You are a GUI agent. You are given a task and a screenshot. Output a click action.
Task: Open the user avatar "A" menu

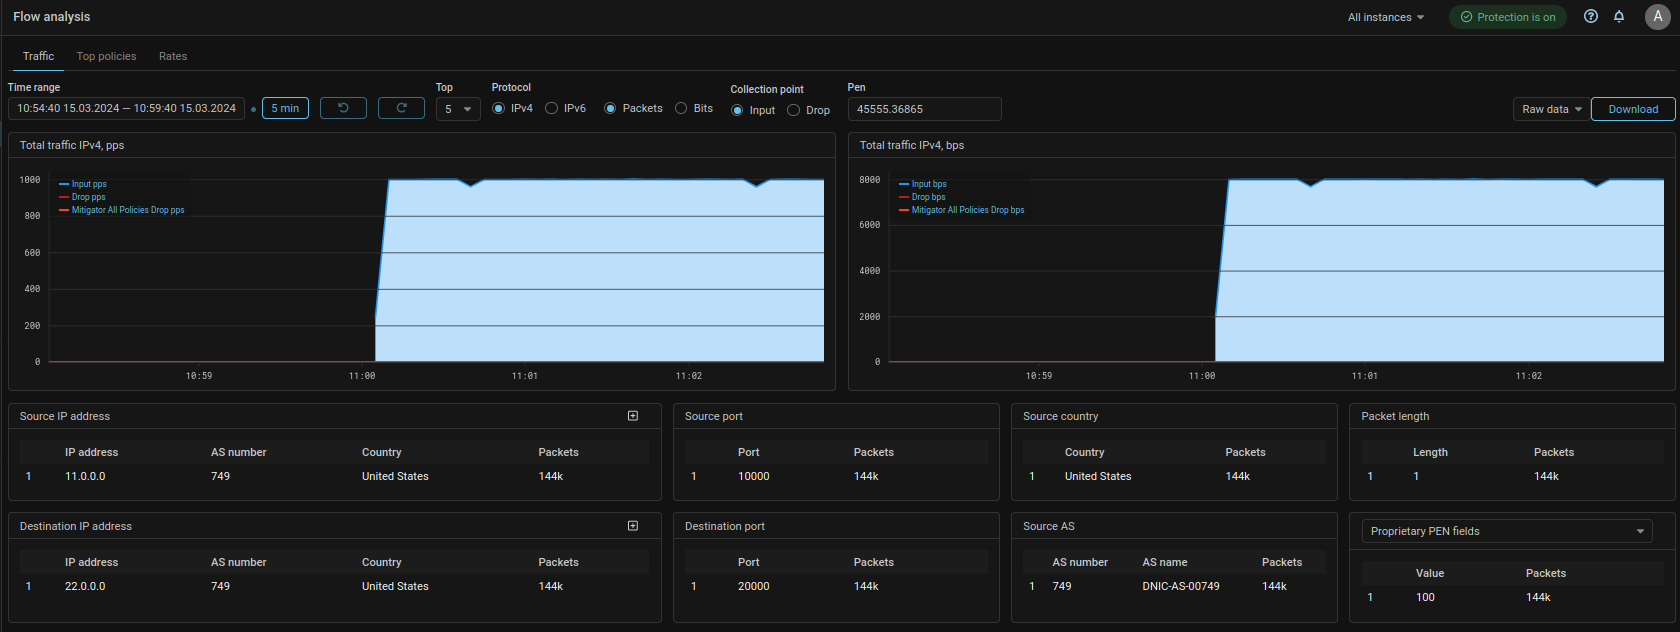point(1657,17)
